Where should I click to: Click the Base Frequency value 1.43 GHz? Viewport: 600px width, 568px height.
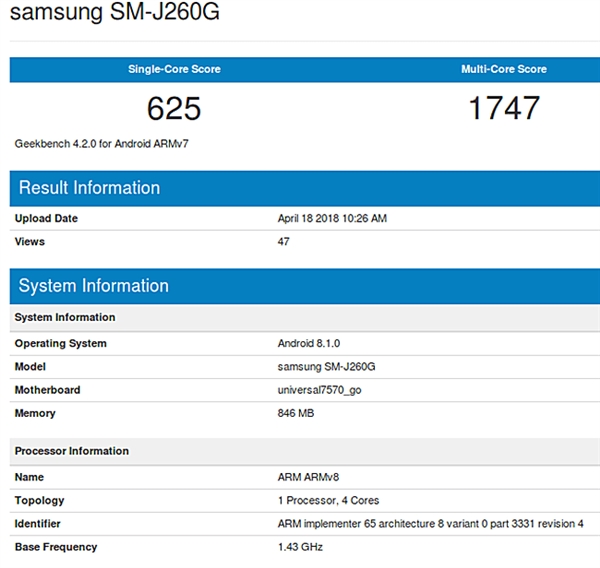pos(300,547)
